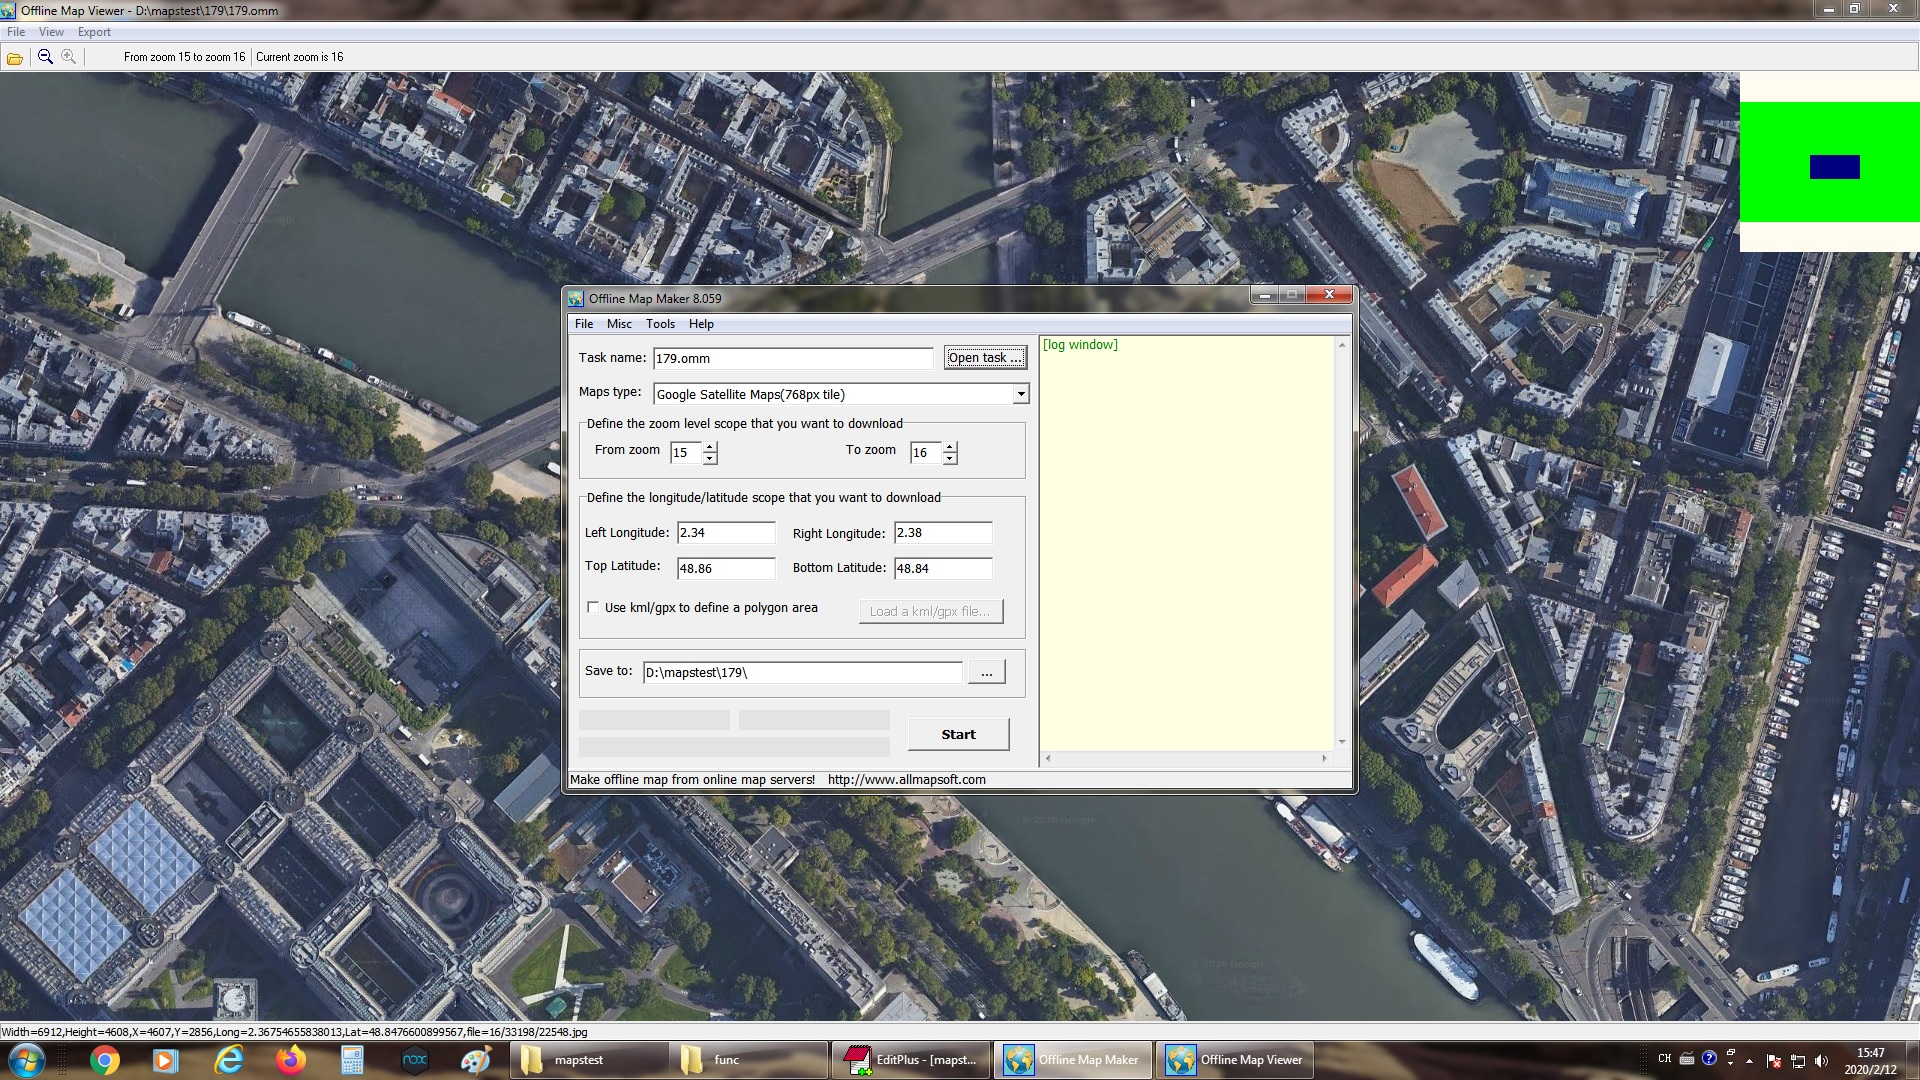Click the Offline Map Maker title icon

[576, 298]
